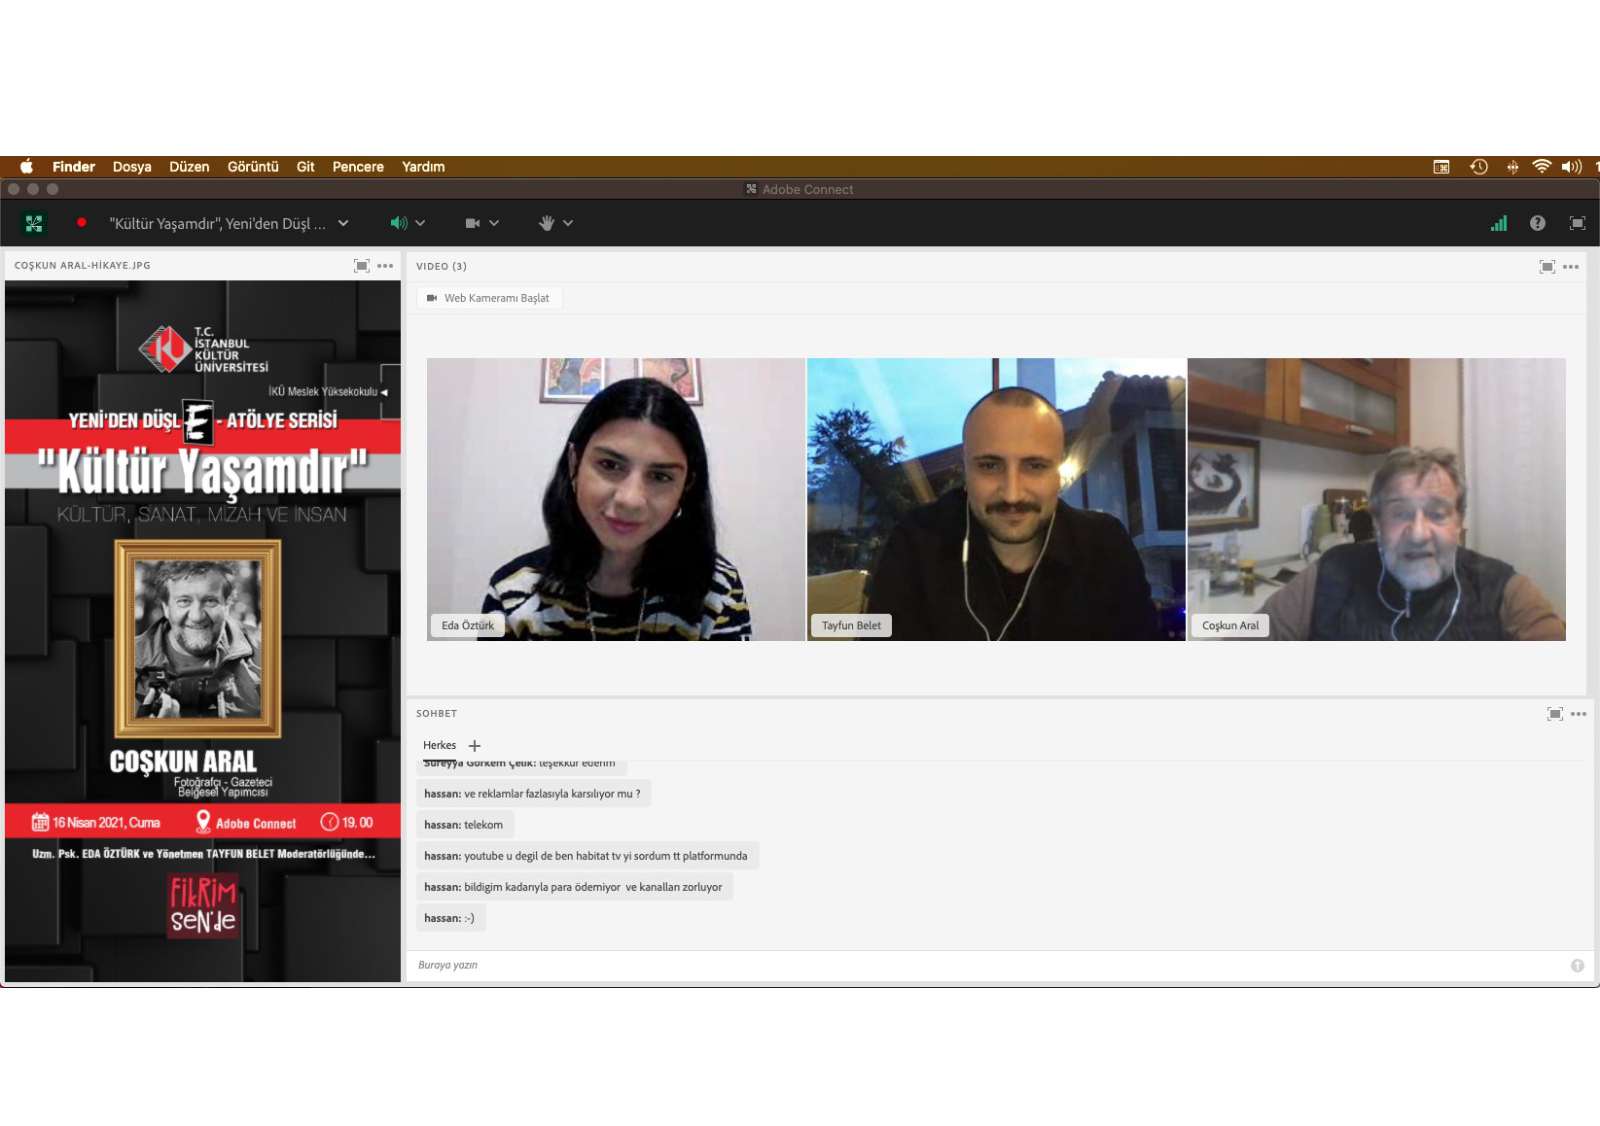
Task: Enter full screen mode in top toolbar
Action: pyautogui.click(x=1577, y=223)
